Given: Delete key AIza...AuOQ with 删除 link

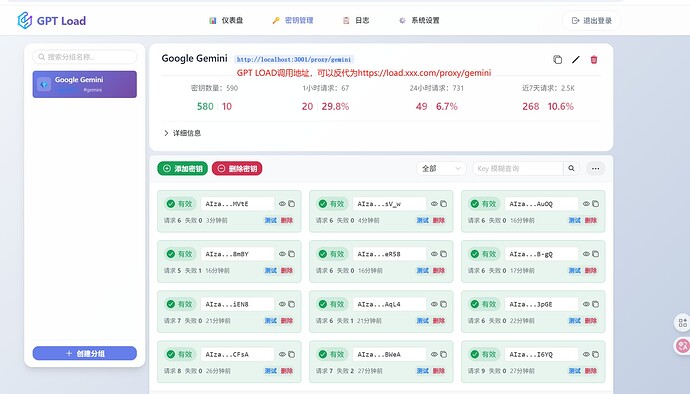Looking at the screenshot, I should tap(591, 220).
